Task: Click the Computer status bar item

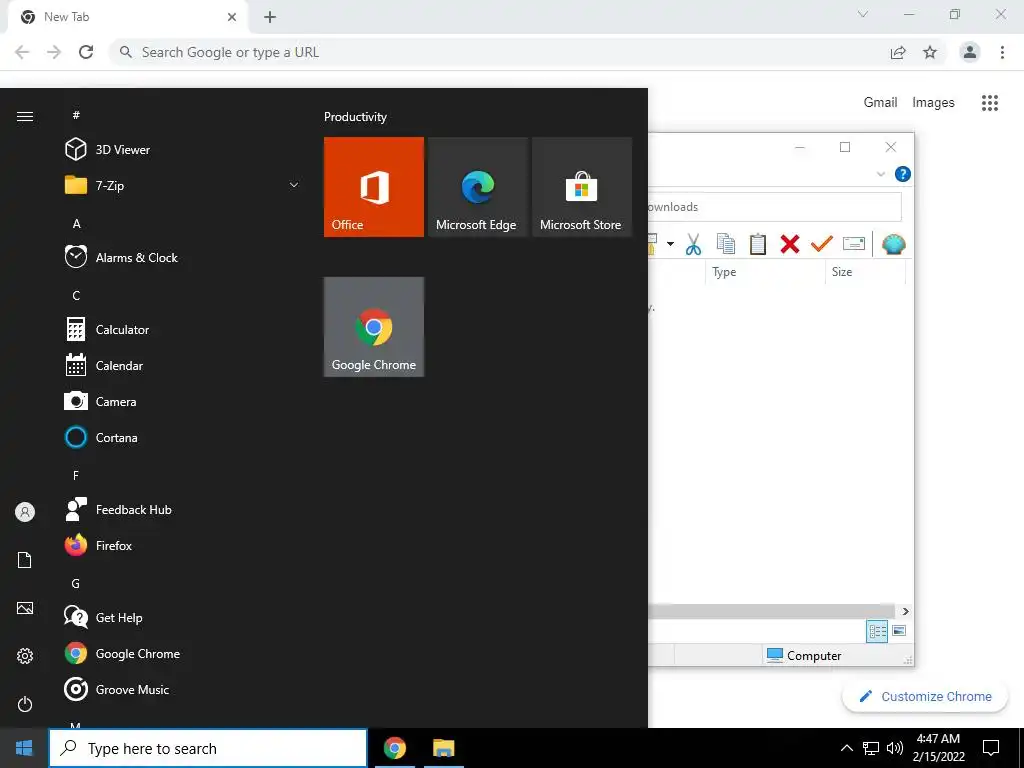Action: pos(804,655)
